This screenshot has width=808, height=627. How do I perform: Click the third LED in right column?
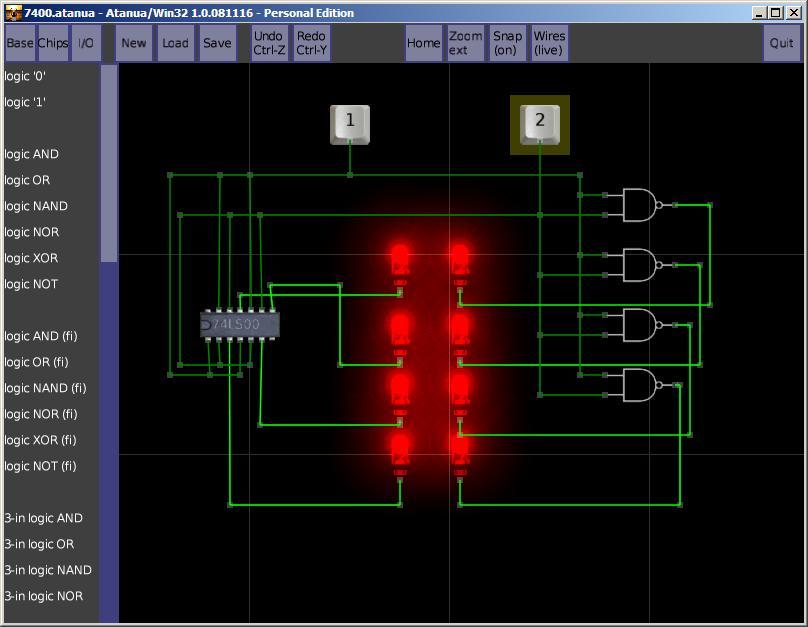pos(460,394)
